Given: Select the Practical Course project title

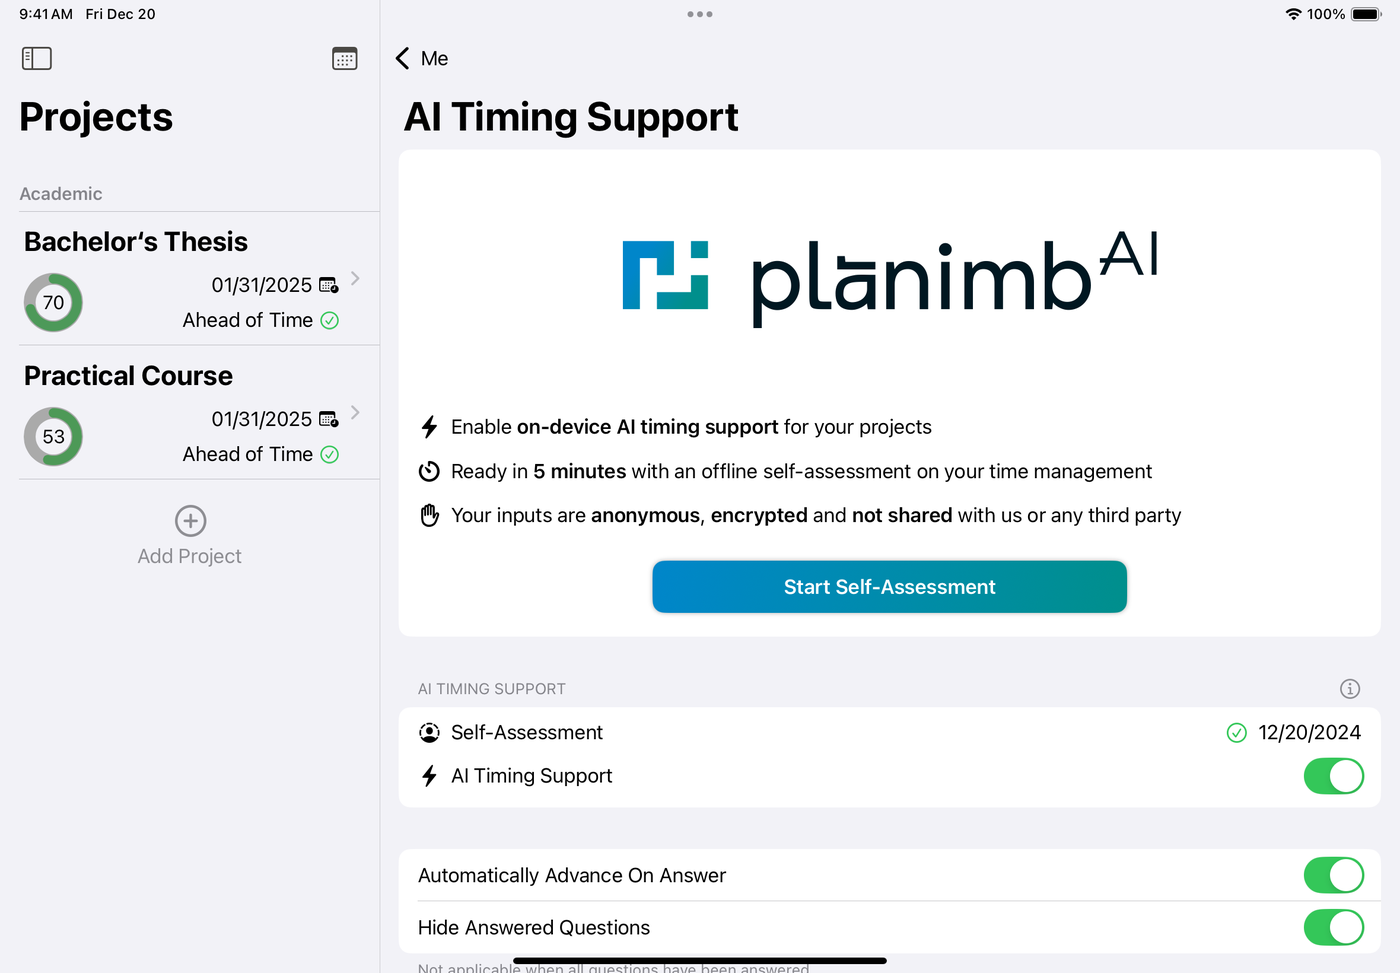Looking at the screenshot, I should coord(128,376).
